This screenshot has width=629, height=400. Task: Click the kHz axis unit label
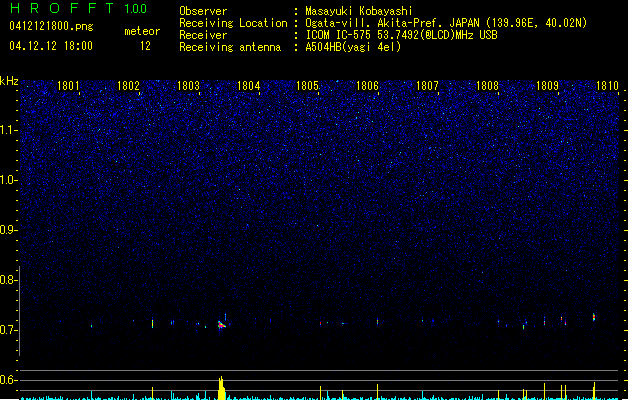9,81
